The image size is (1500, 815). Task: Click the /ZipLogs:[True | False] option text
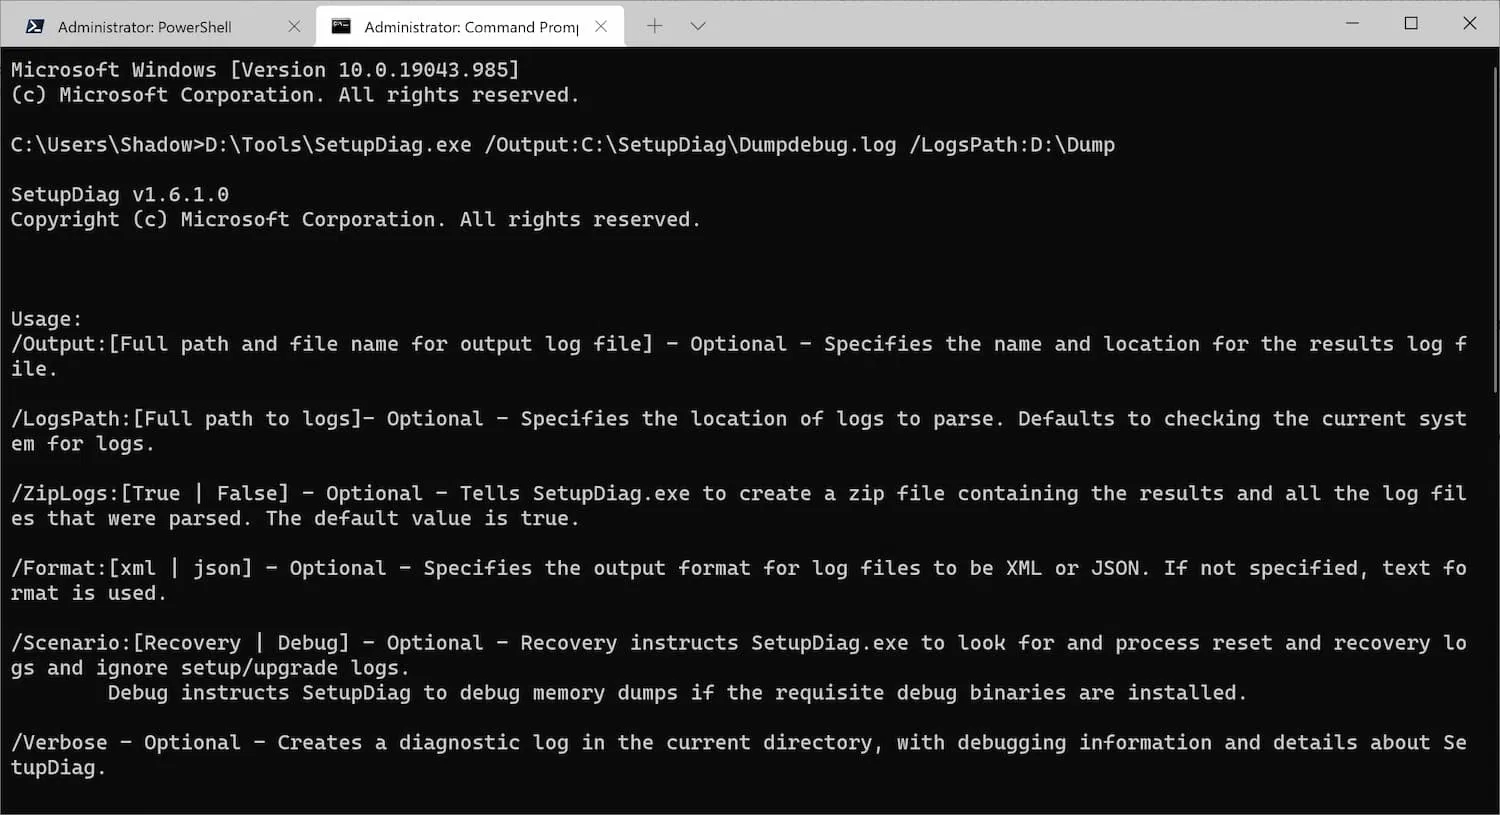click(x=150, y=494)
